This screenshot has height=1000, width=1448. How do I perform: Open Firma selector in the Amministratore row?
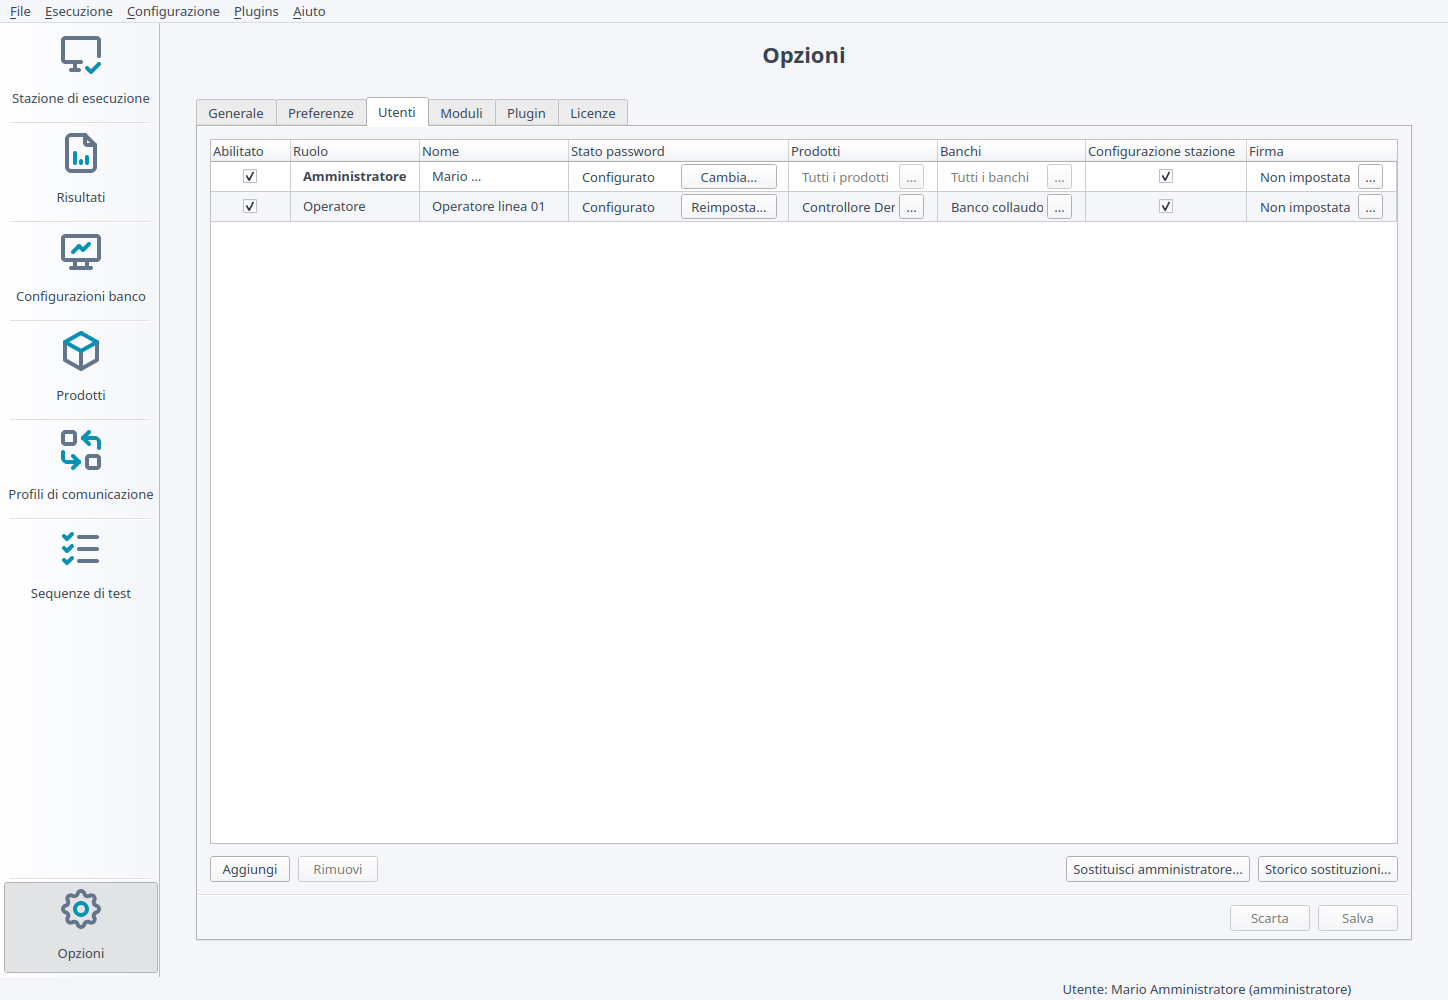[1370, 177]
